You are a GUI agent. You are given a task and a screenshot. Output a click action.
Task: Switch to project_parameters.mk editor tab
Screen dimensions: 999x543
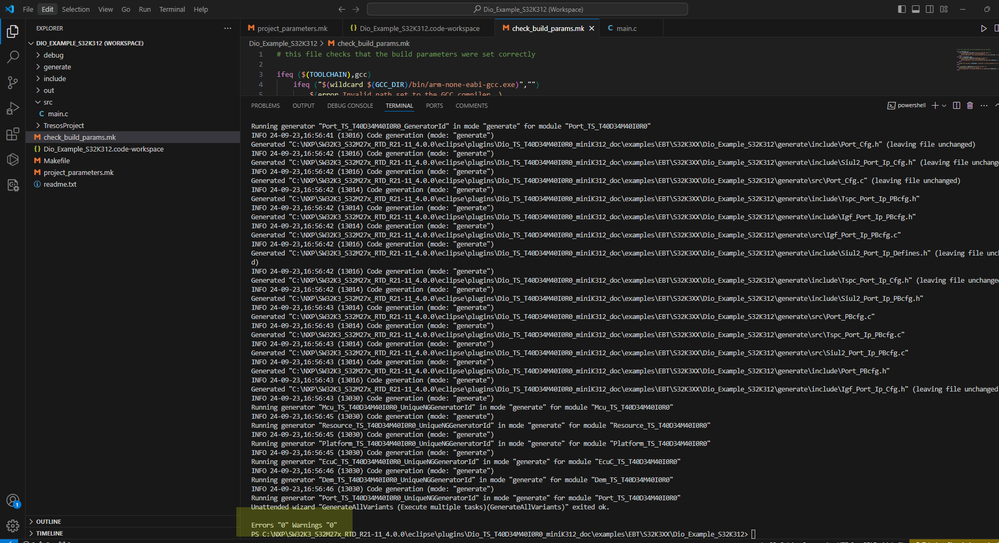pos(292,28)
